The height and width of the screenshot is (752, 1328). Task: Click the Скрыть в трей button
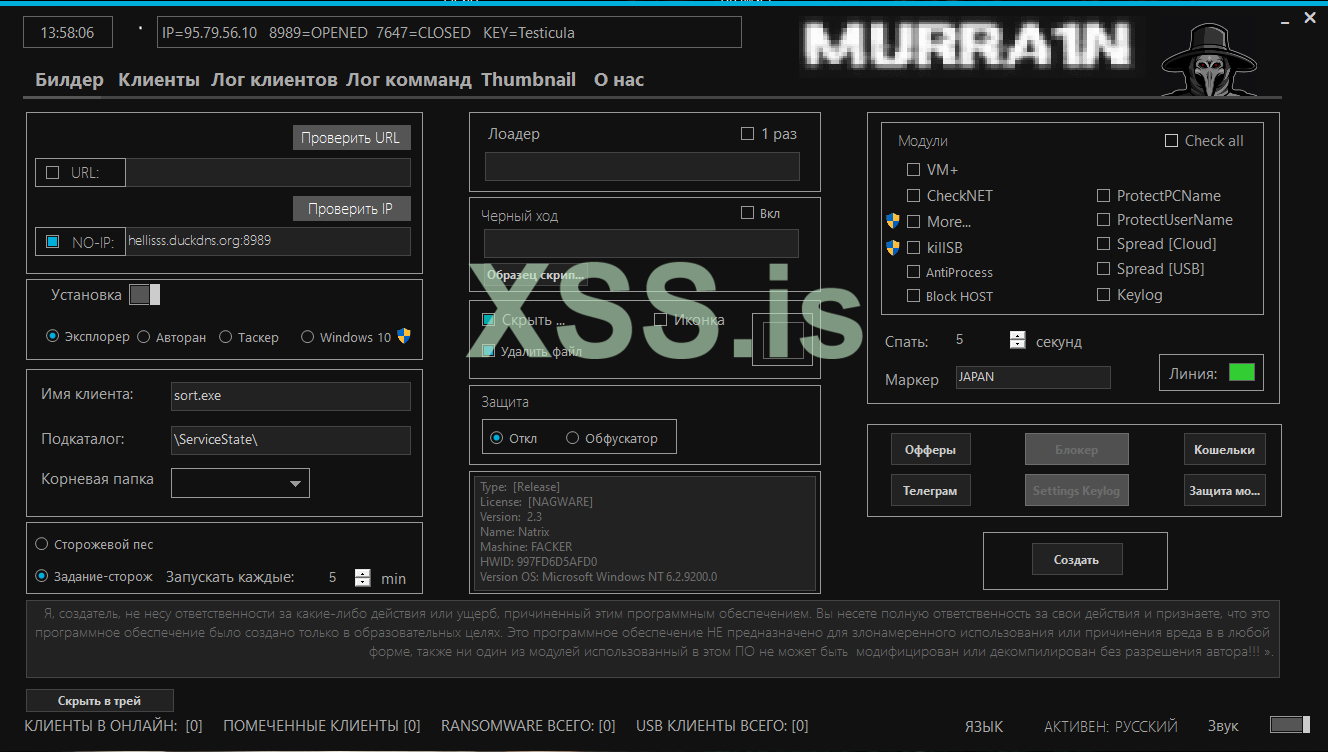pyautogui.click(x=100, y=700)
